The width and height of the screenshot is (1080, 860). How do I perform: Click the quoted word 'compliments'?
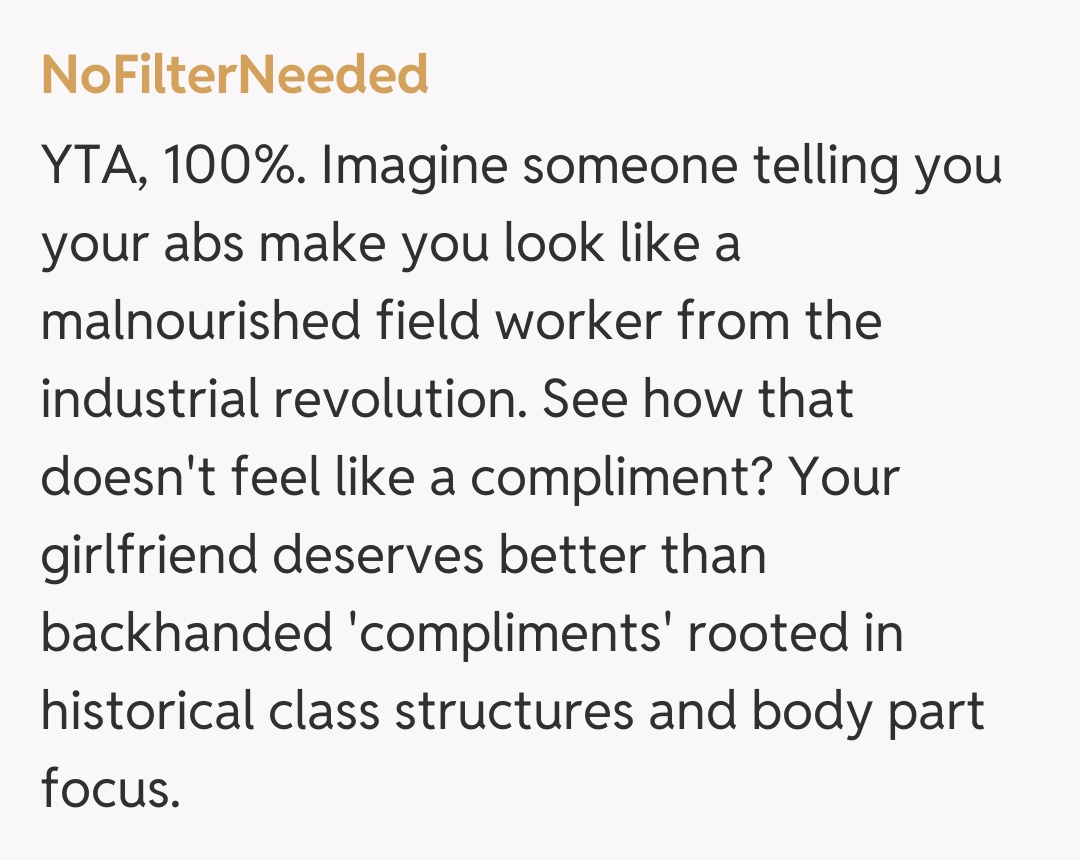tap(506, 633)
